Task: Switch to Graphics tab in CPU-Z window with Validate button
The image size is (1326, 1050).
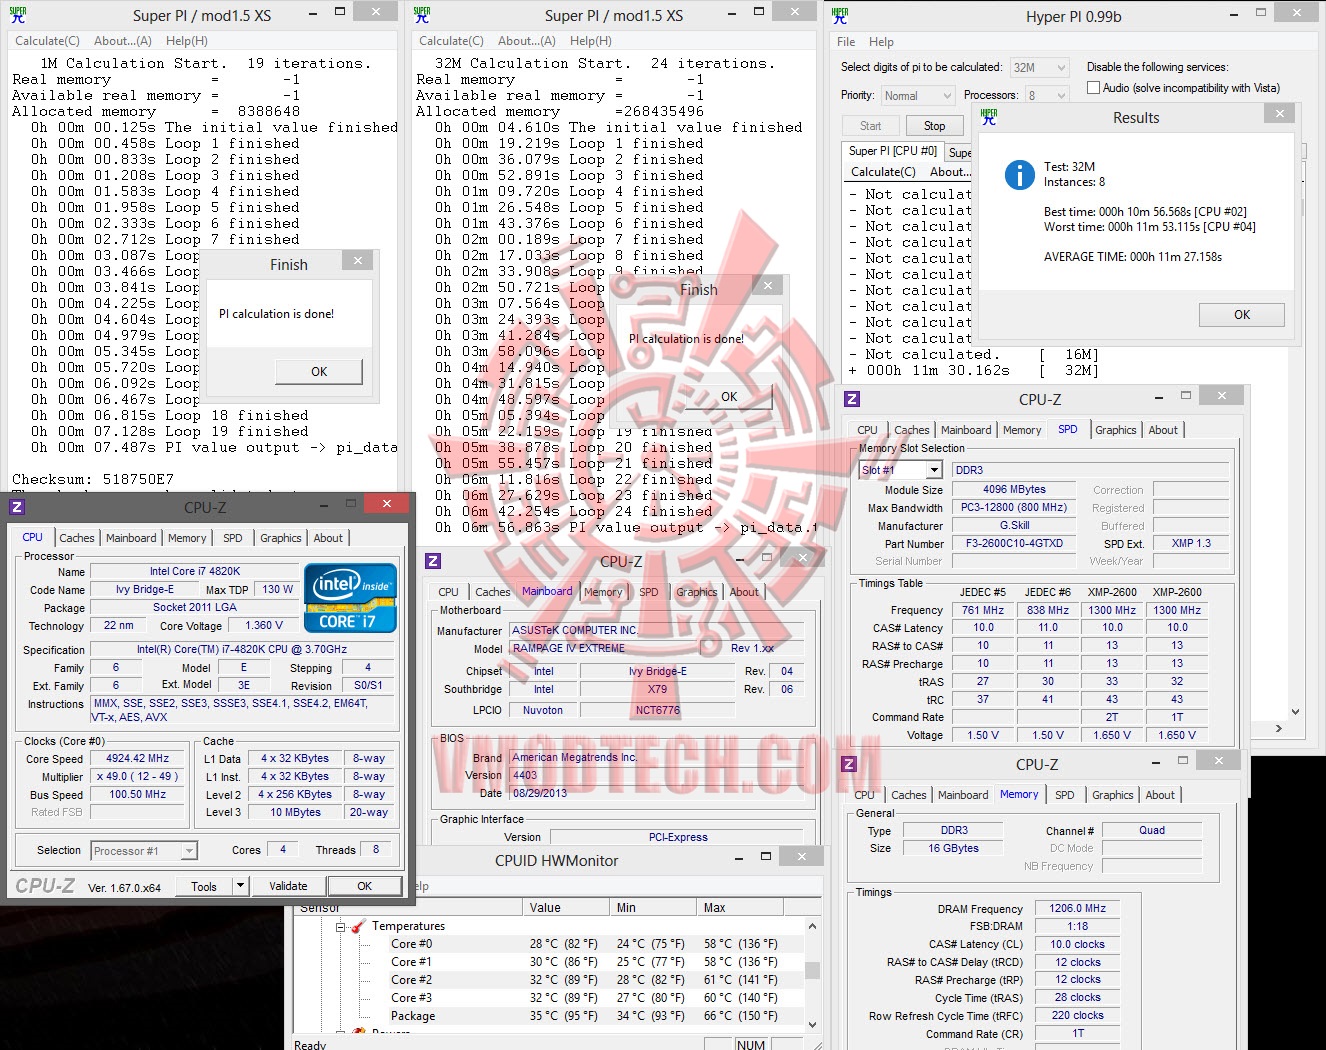Action: [x=281, y=538]
